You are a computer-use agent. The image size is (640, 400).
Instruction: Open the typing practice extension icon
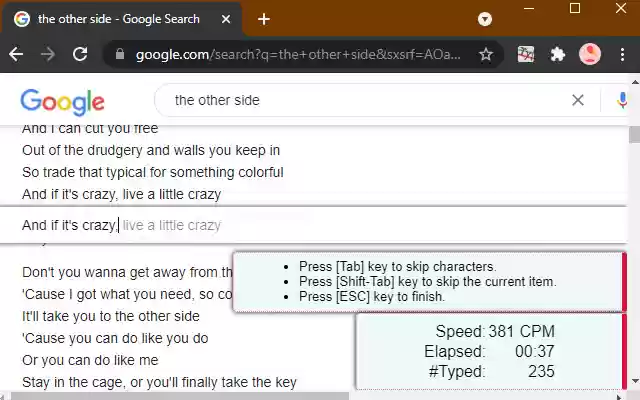point(526,54)
